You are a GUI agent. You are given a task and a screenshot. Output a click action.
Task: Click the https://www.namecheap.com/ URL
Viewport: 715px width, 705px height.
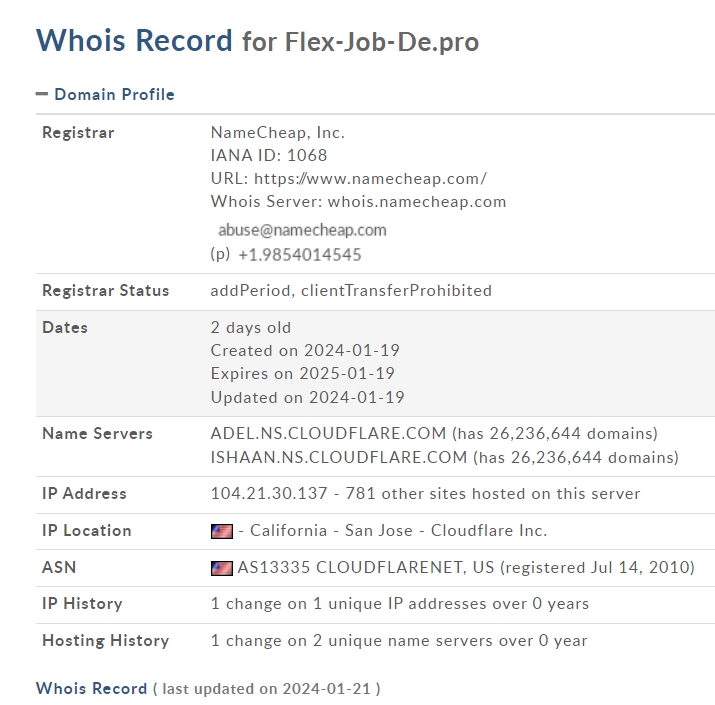370,178
